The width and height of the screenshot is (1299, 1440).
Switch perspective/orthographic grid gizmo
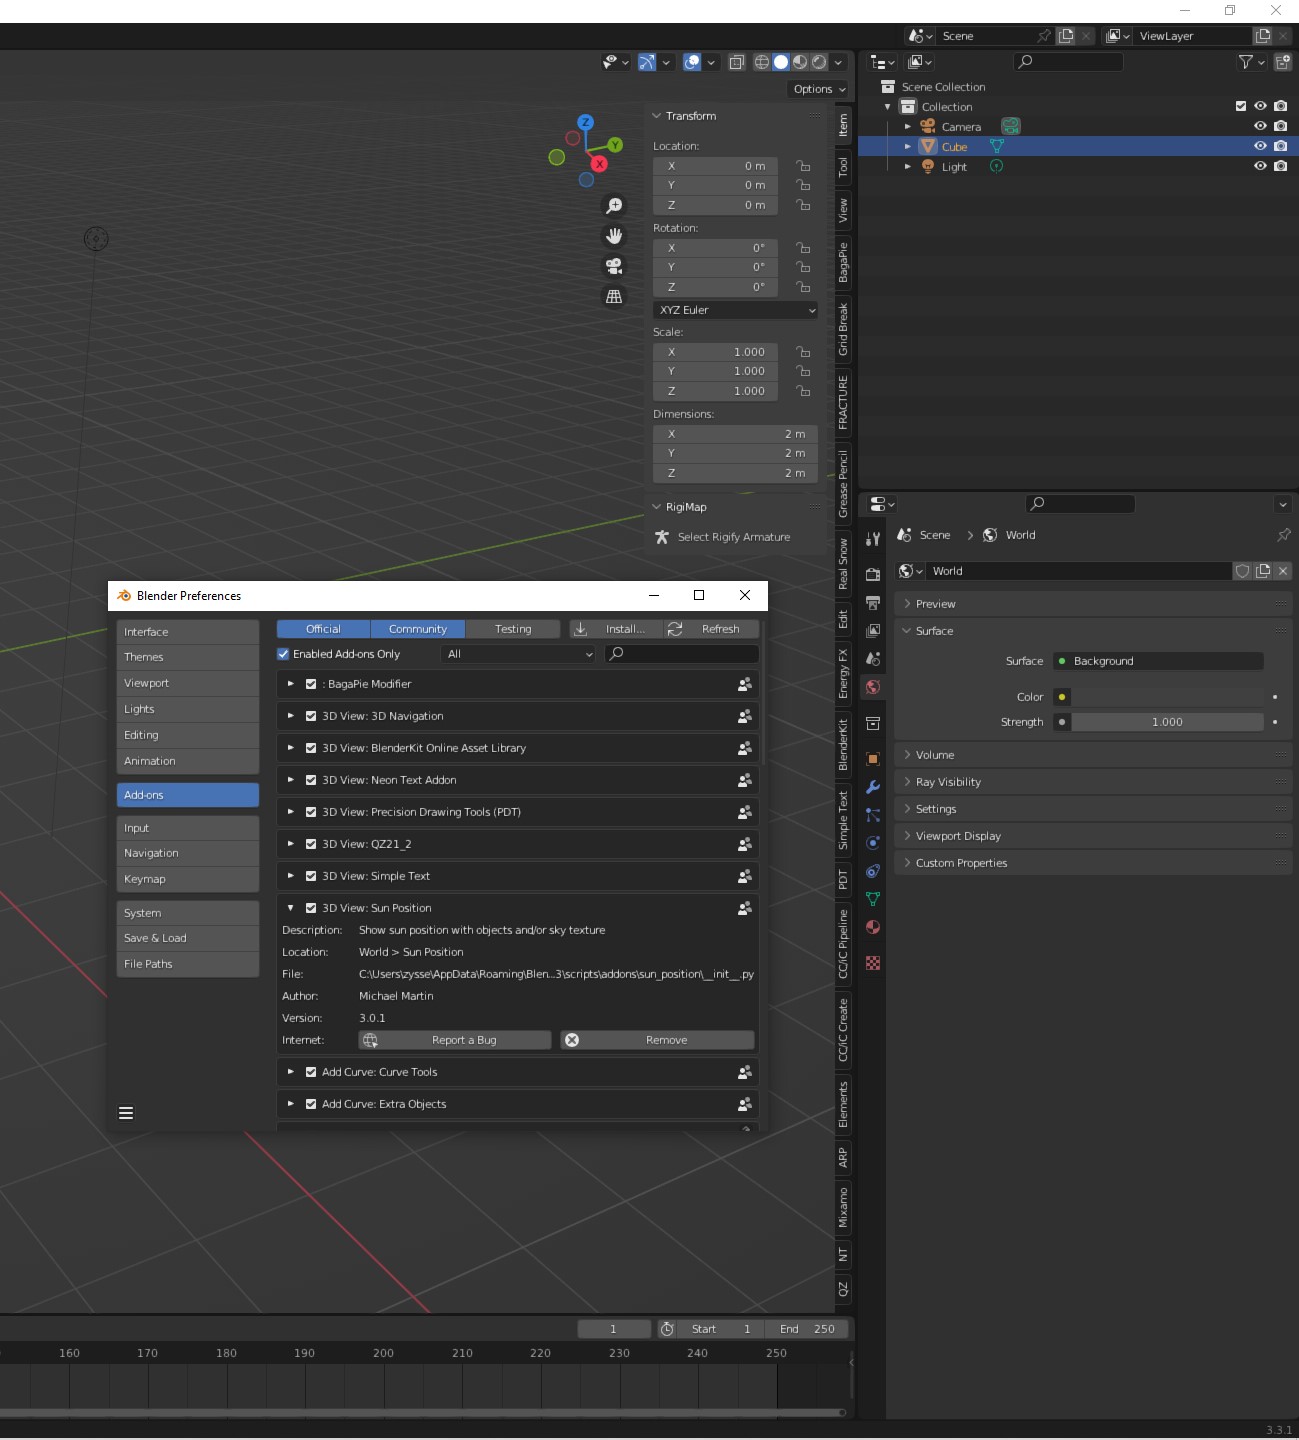point(614,296)
